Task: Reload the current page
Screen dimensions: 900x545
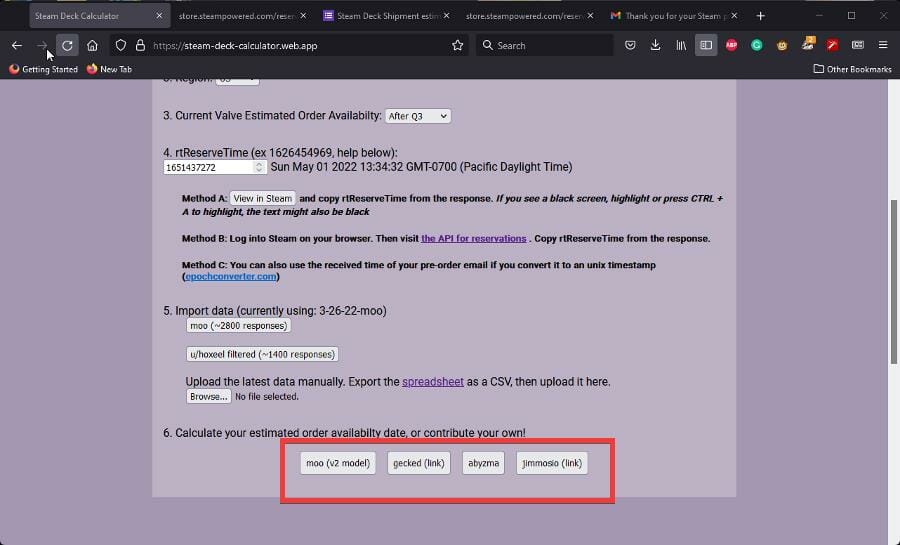Action: coord(67,45)
